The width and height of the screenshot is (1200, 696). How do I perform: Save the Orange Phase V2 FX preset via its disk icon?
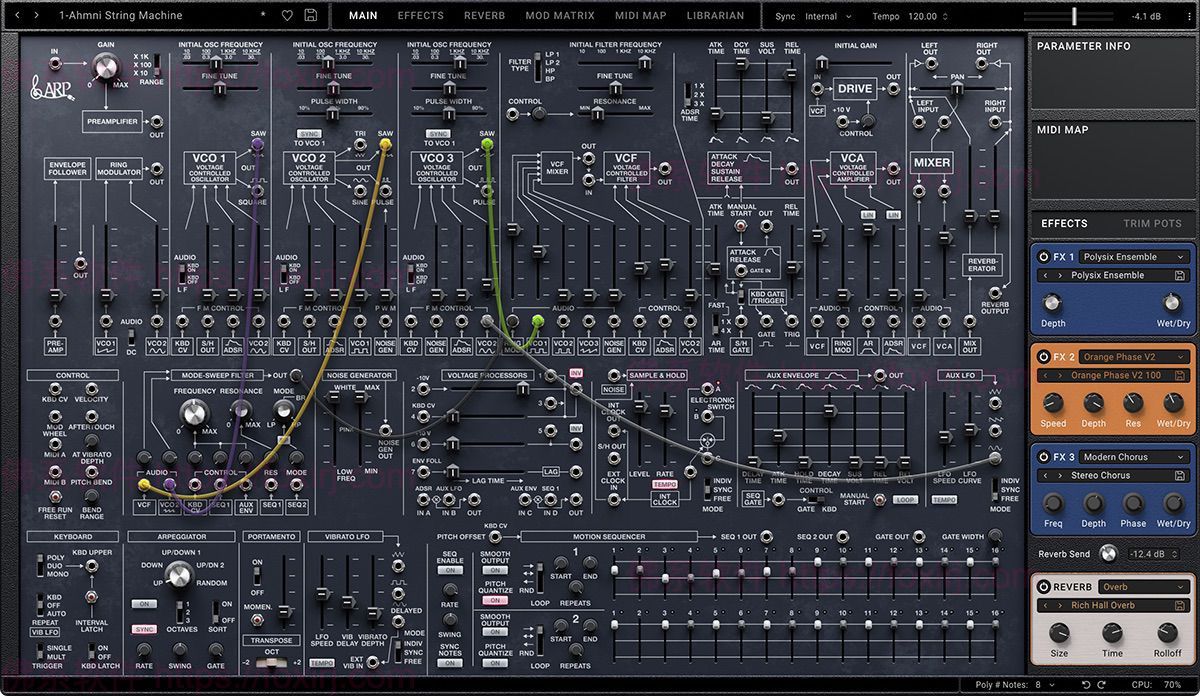pos(1180,375)
